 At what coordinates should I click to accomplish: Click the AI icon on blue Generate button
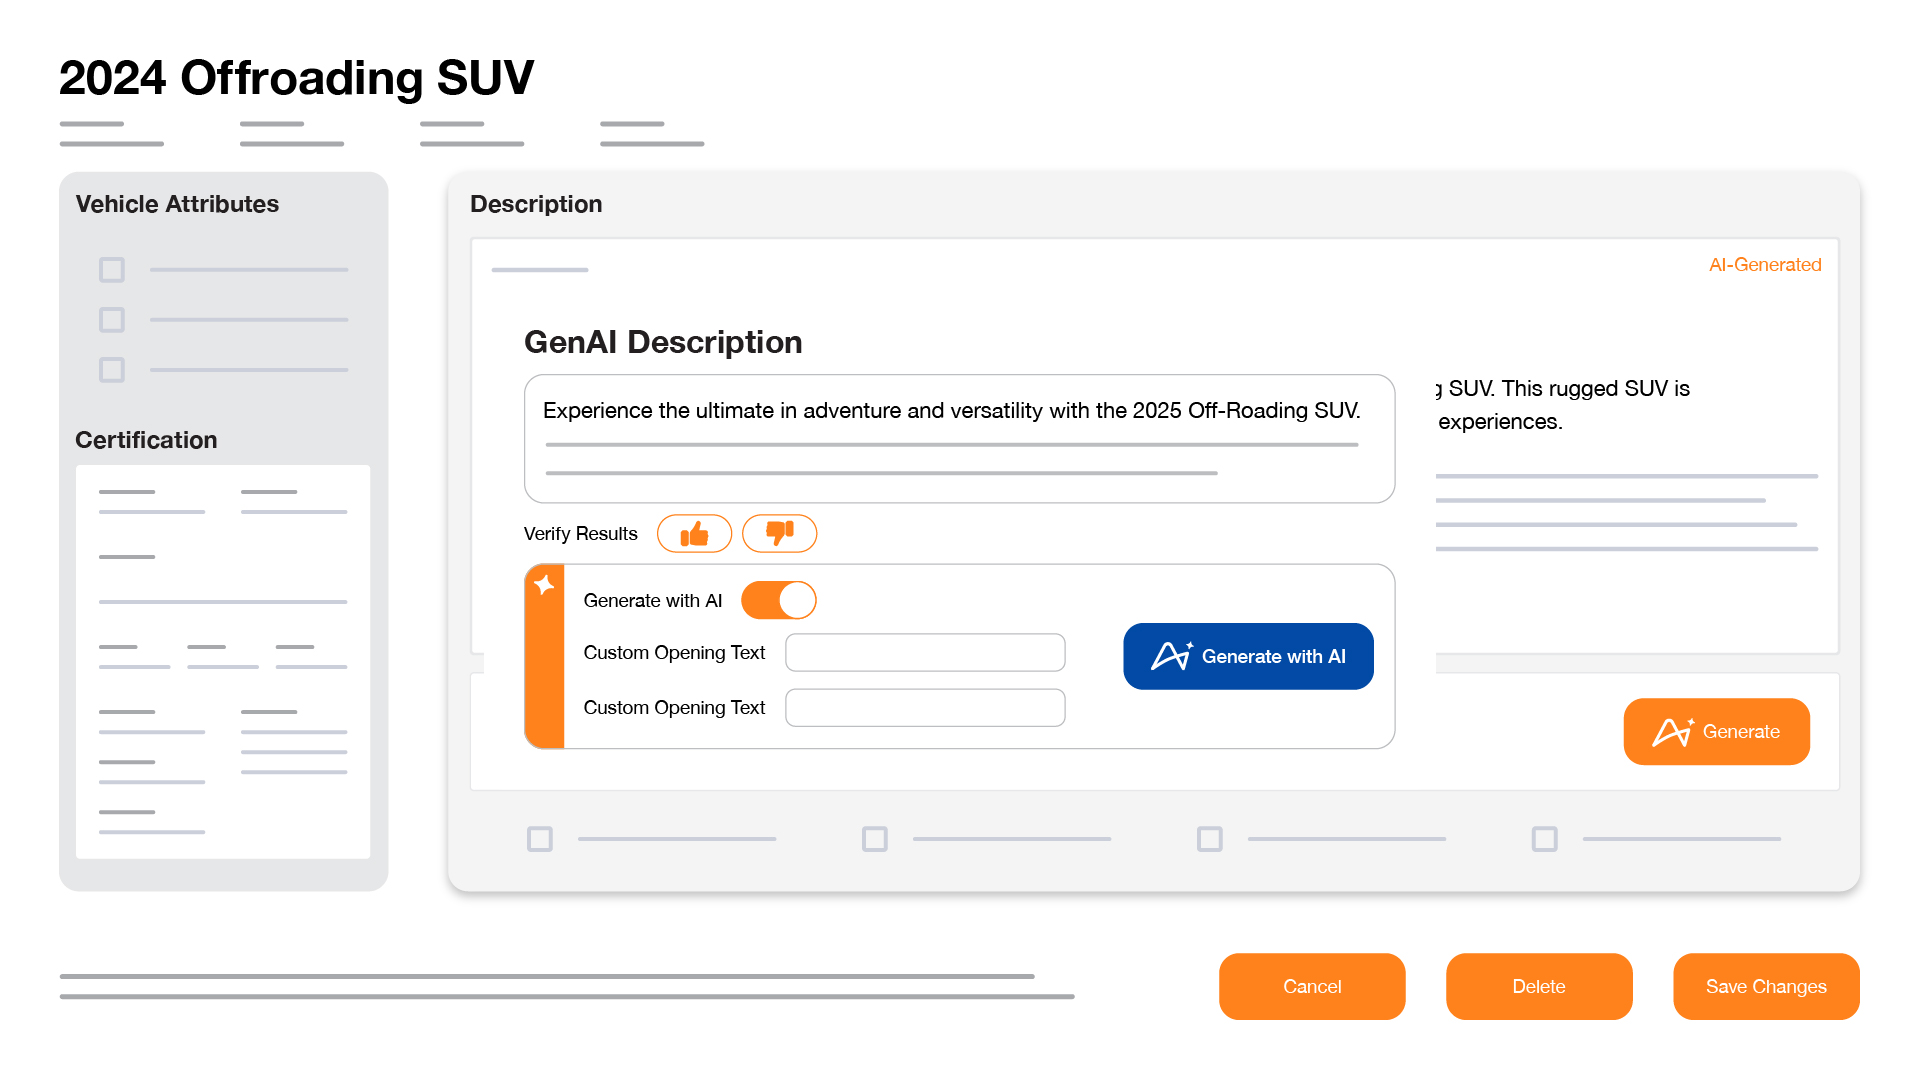click(x=1171, y=656)
